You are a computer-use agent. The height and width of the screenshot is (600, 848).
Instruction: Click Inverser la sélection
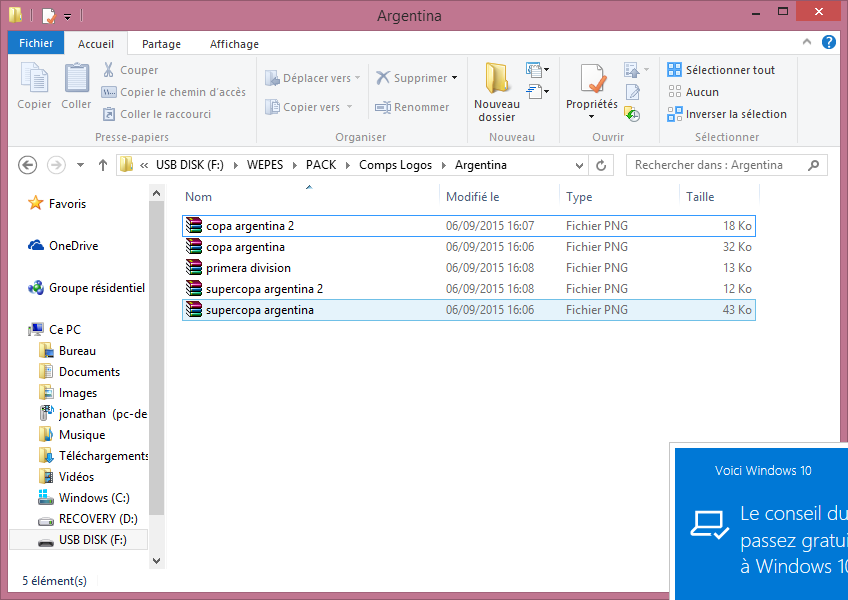click(727, 114)
